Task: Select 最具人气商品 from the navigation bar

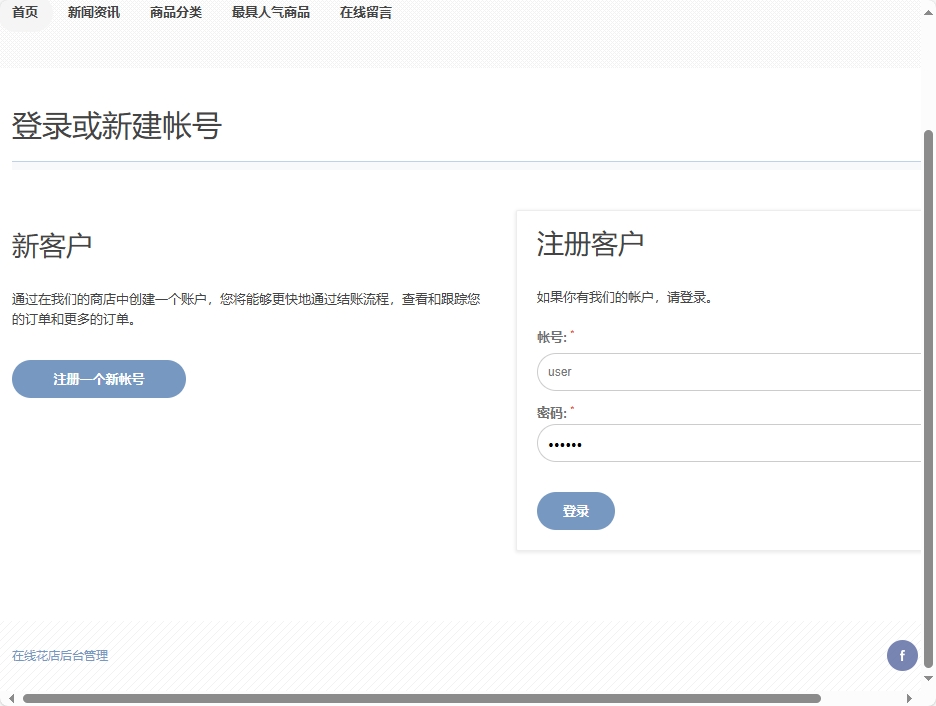Action: [270, 12]
